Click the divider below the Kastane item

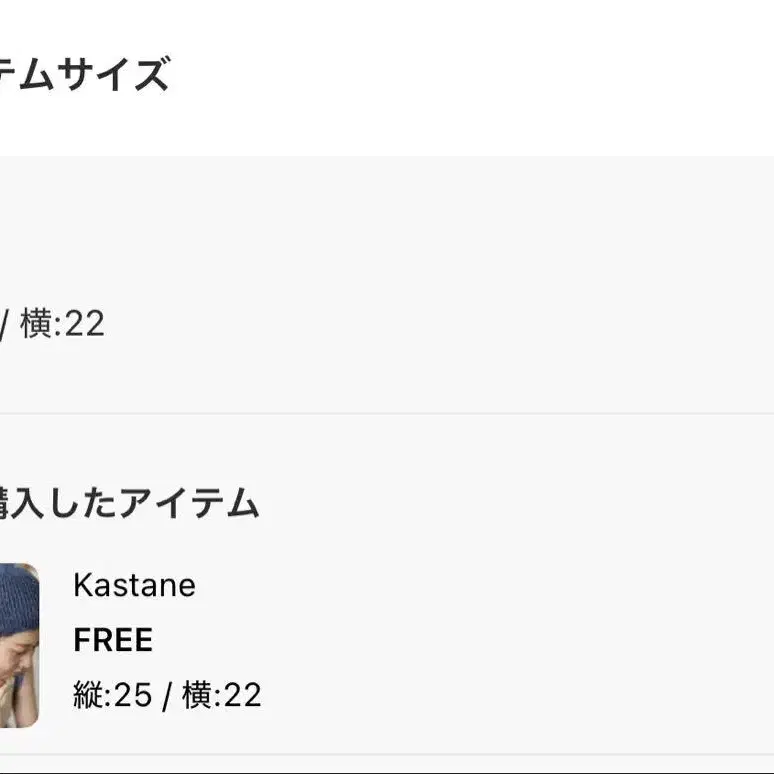[x=387, y=755]
